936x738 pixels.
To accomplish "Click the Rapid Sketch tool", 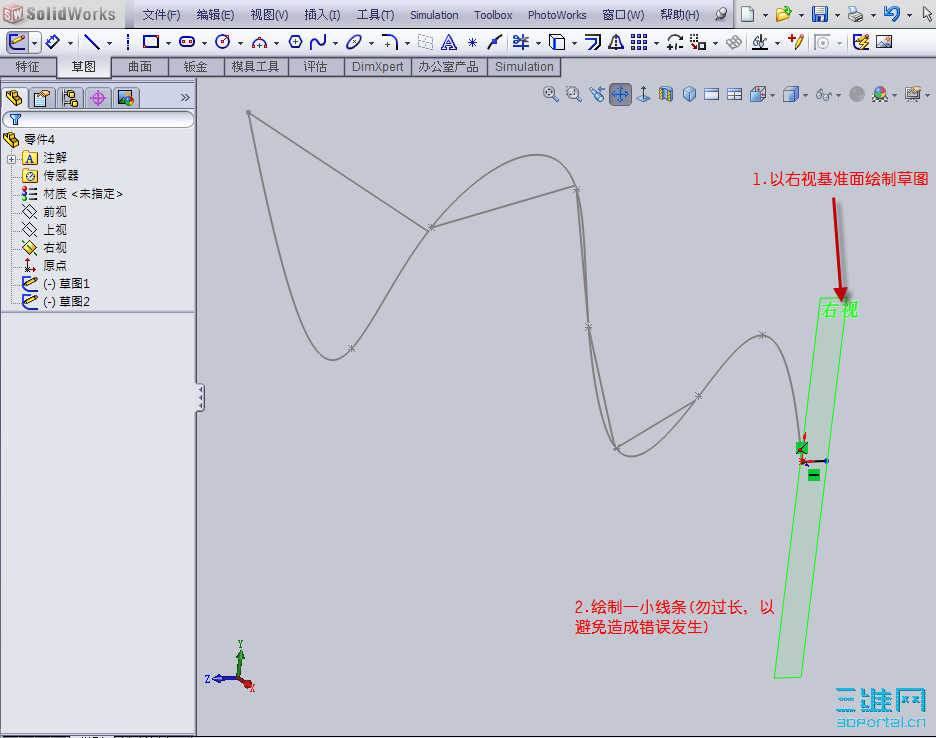I will [860, 42].
